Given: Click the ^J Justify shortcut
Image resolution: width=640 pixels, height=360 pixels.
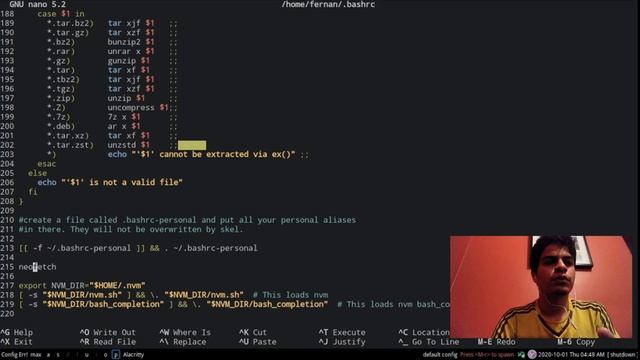Looking at the screenshot, I should 342,342.
